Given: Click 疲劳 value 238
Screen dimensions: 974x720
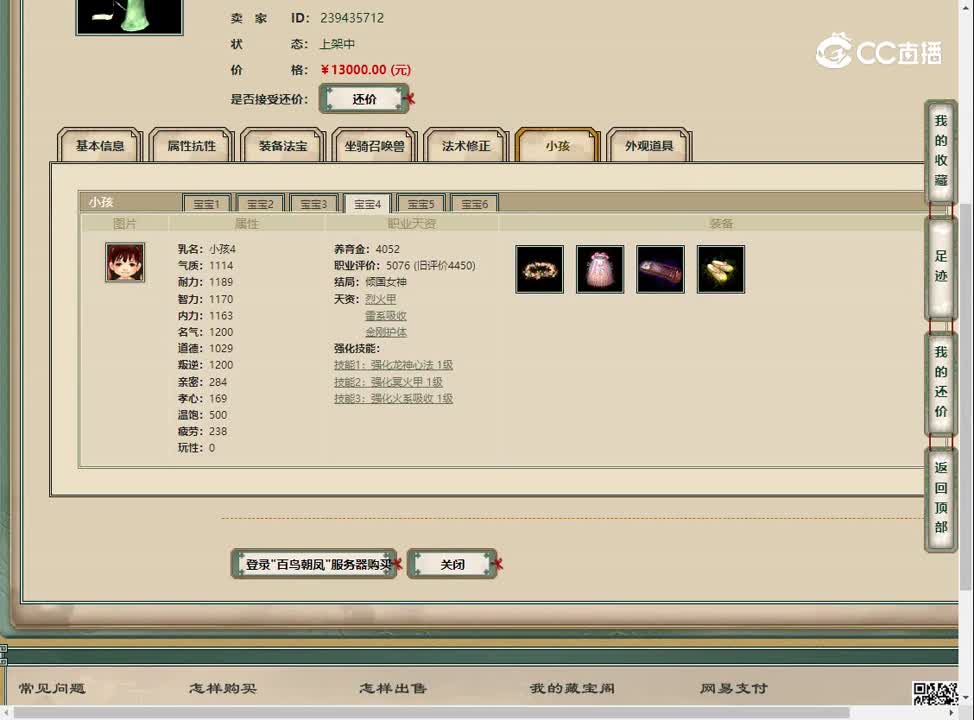Looking at the screenshot, I should (218, 431).
